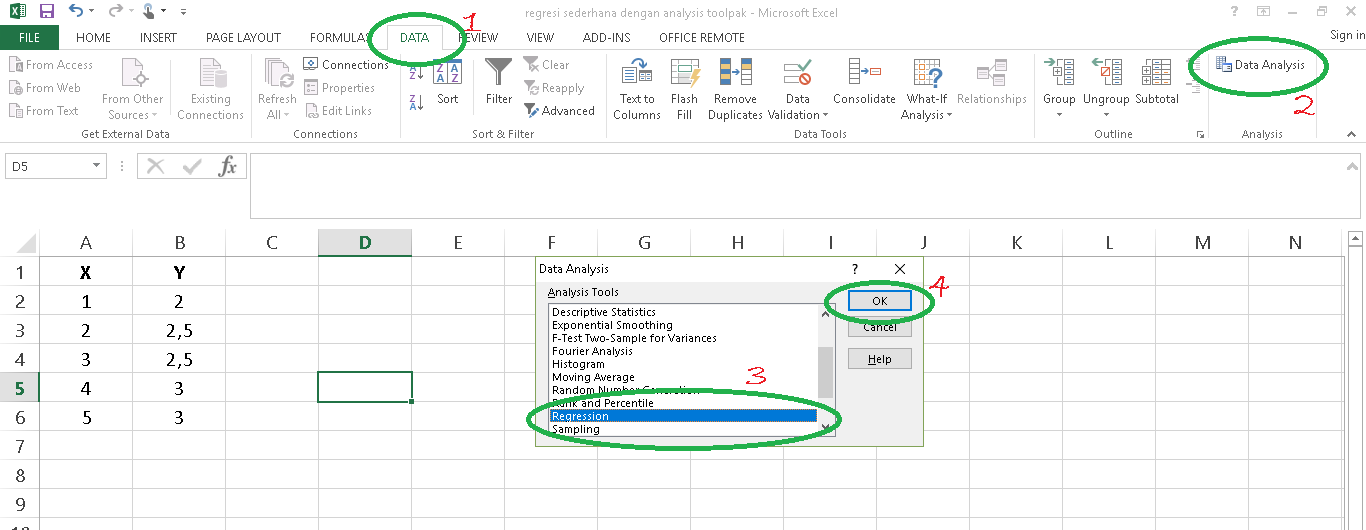
Task: Click the Subtotal icon
Action: point(1156,74)
